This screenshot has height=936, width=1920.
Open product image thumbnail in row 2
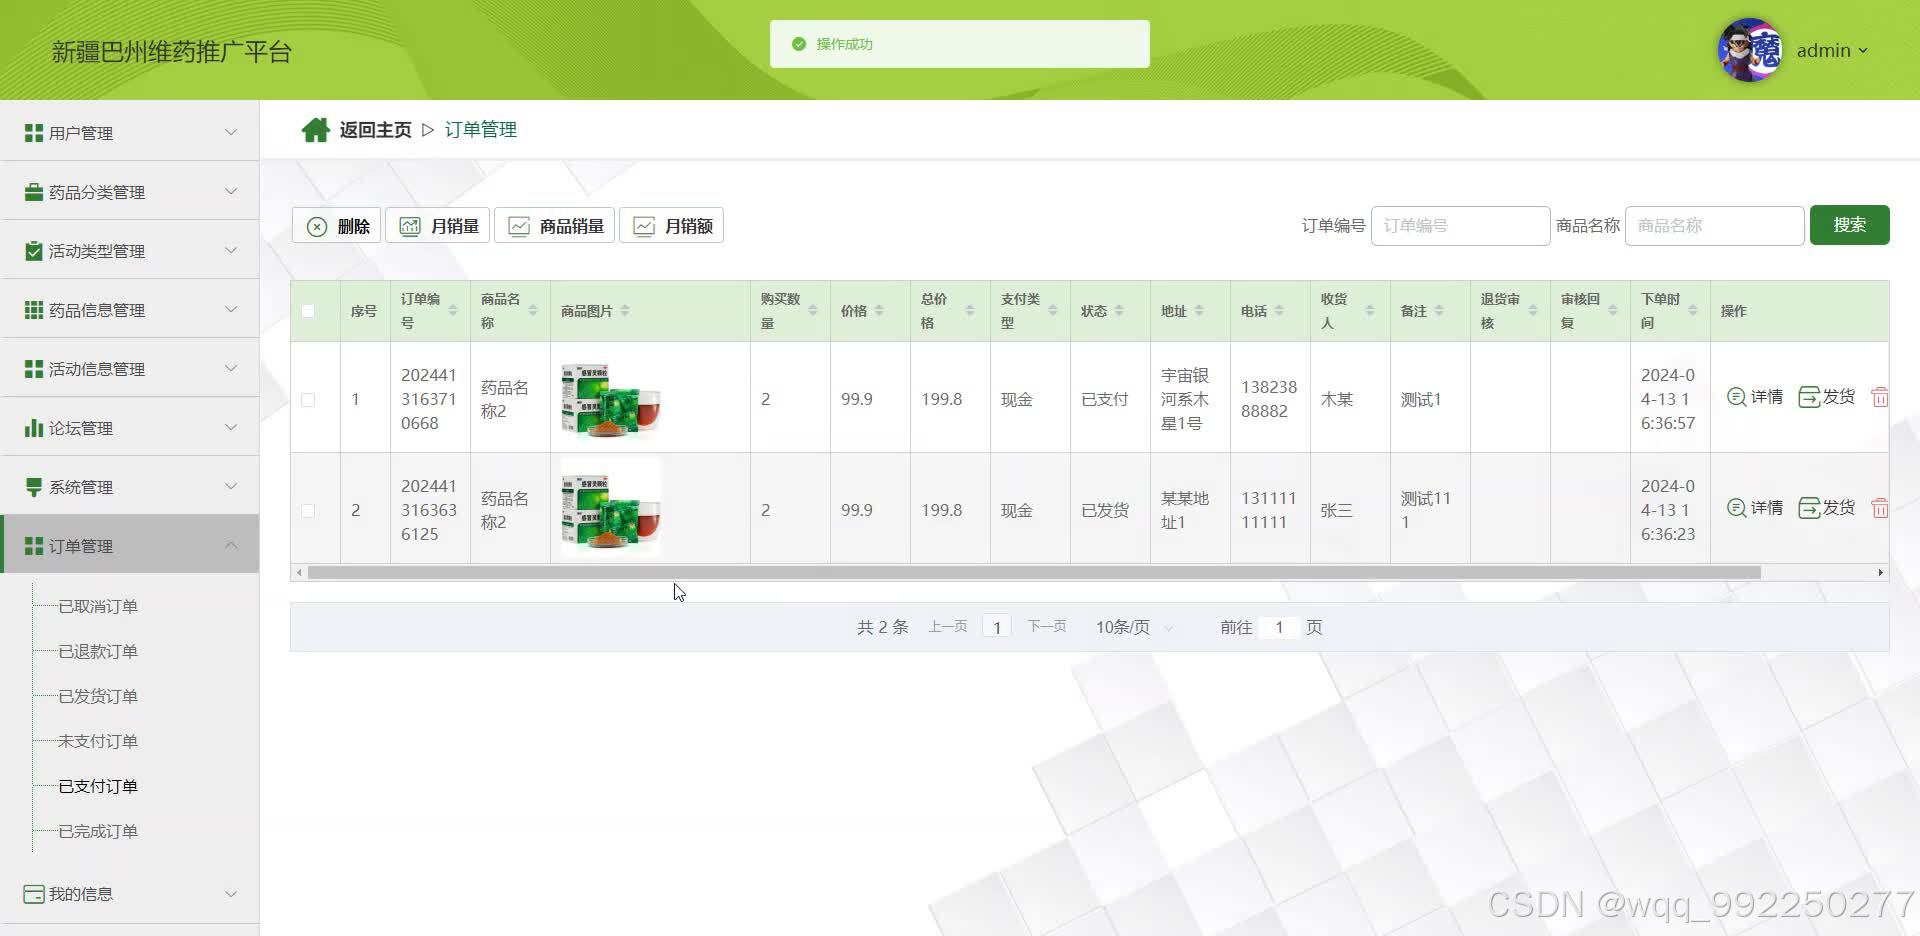[x=611, y=507]
